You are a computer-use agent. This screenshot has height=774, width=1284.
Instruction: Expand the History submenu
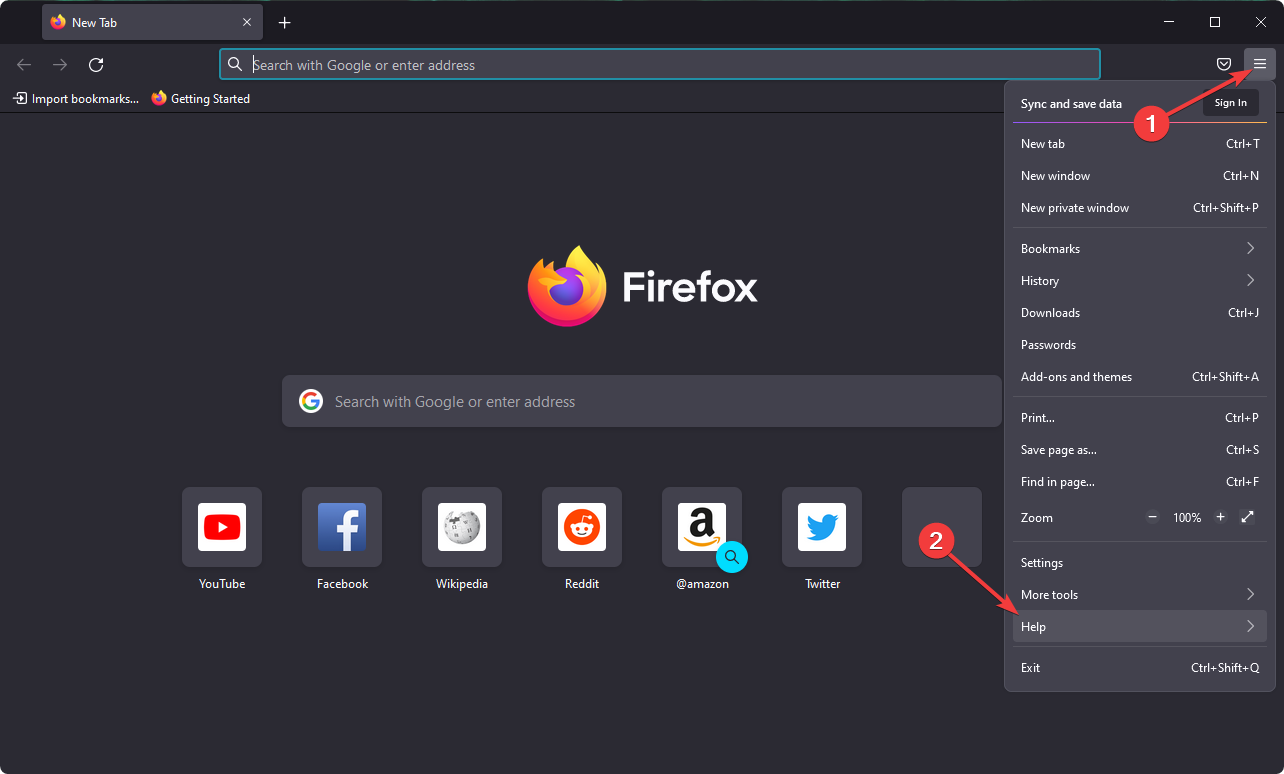click(x=1140, y=280)
